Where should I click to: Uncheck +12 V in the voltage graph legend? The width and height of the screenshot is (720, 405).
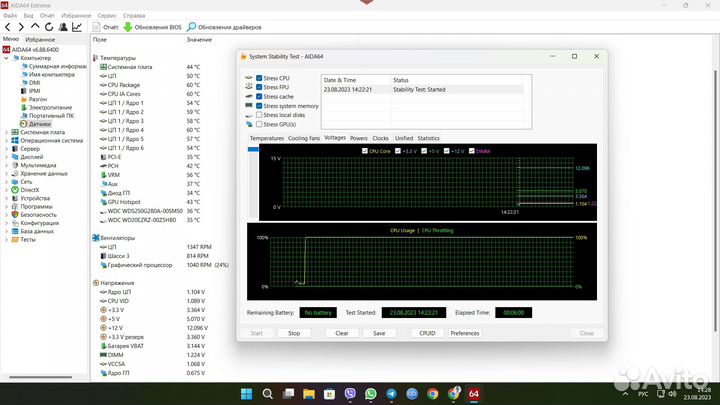click(x=446, y=151)
